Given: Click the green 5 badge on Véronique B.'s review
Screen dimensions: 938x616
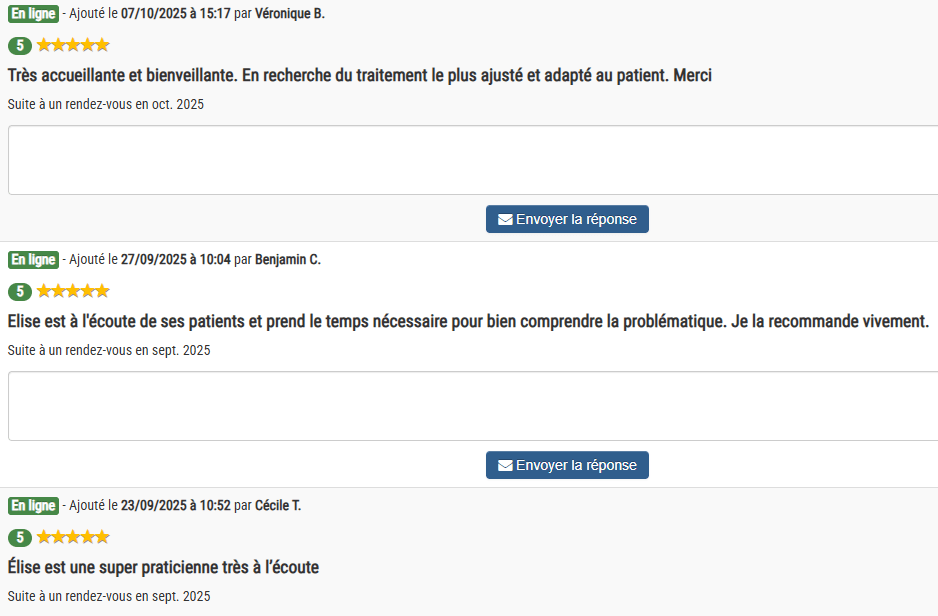Looking at the screenshot, I should click(19, 45).
